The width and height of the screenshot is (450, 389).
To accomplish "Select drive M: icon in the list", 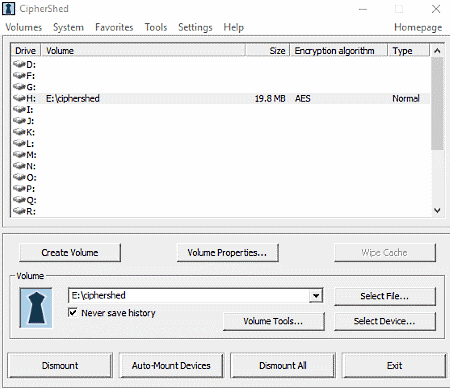I will pyautogui.click(x=19, y=155).
